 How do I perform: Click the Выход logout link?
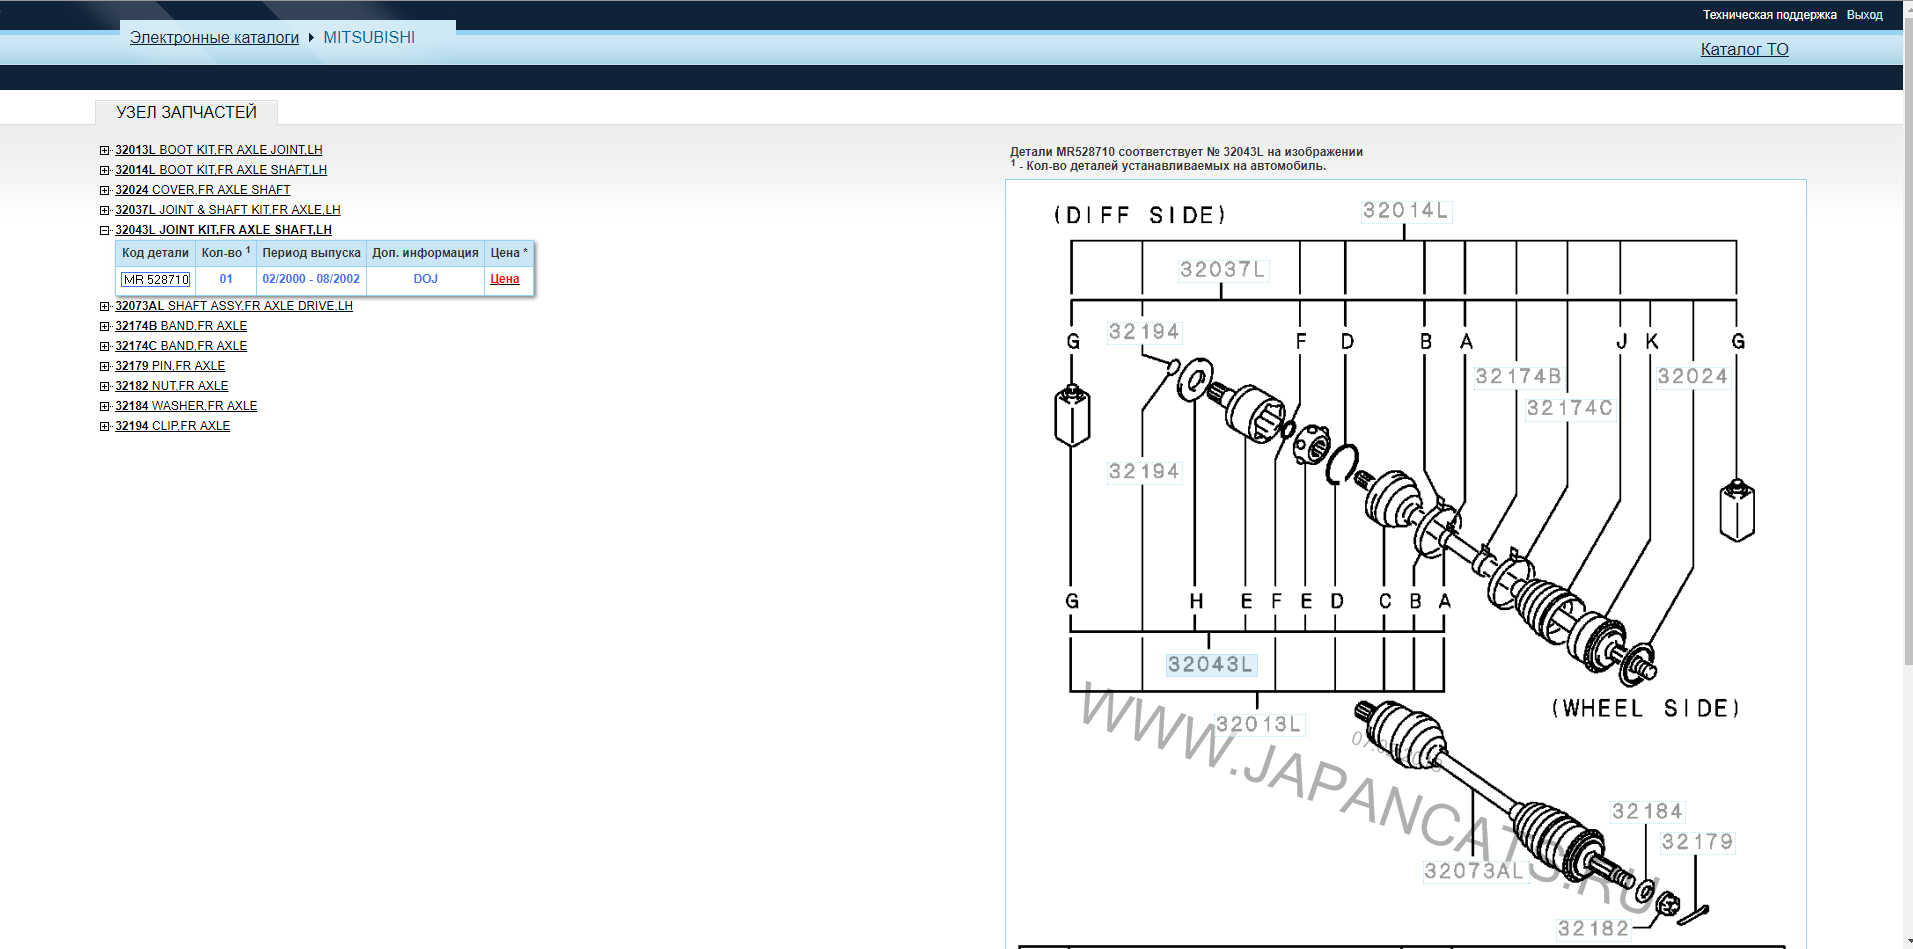tap(1864, 15)
